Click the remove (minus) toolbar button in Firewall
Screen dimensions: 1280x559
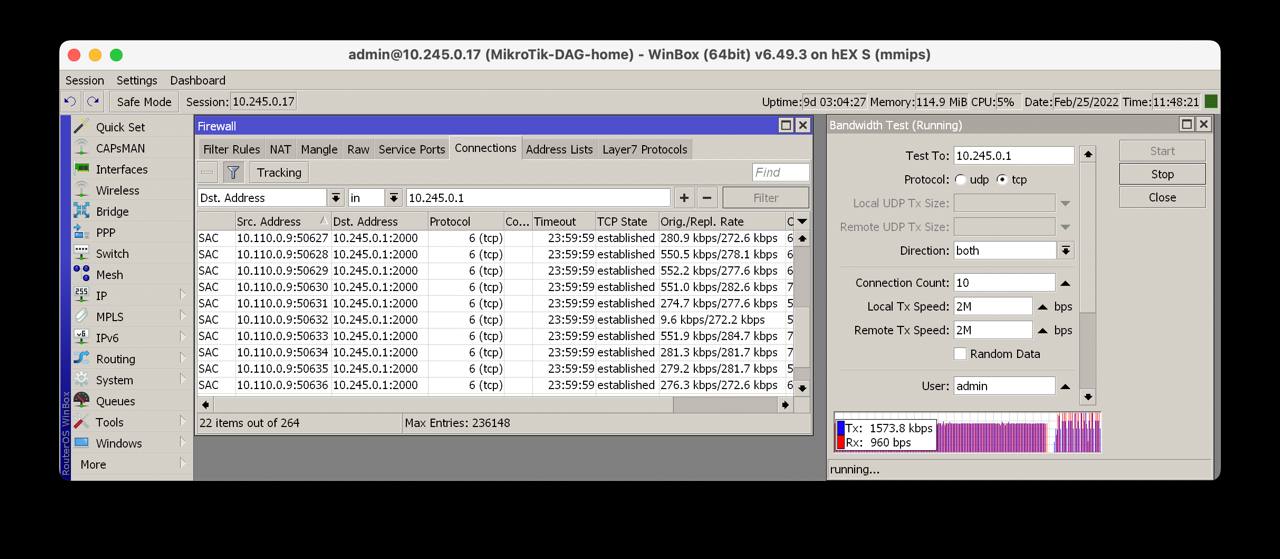[x=207, y=172]
